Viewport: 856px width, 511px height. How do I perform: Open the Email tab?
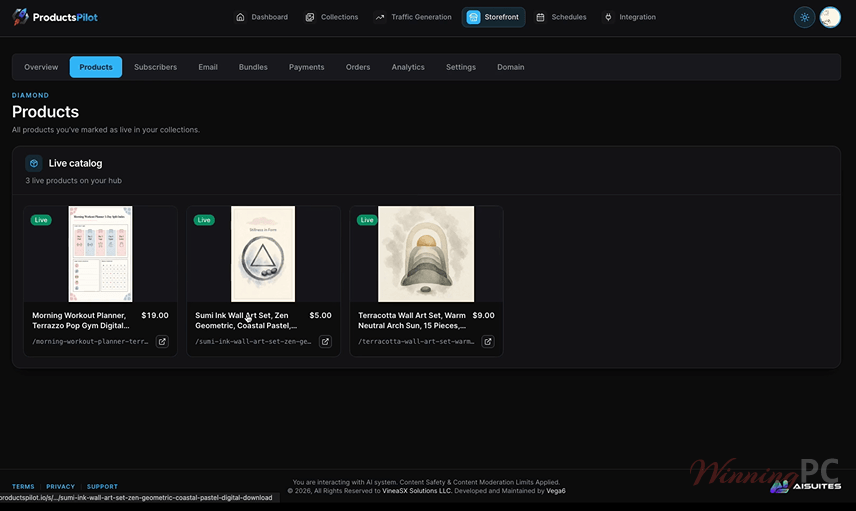pos(208,67)
